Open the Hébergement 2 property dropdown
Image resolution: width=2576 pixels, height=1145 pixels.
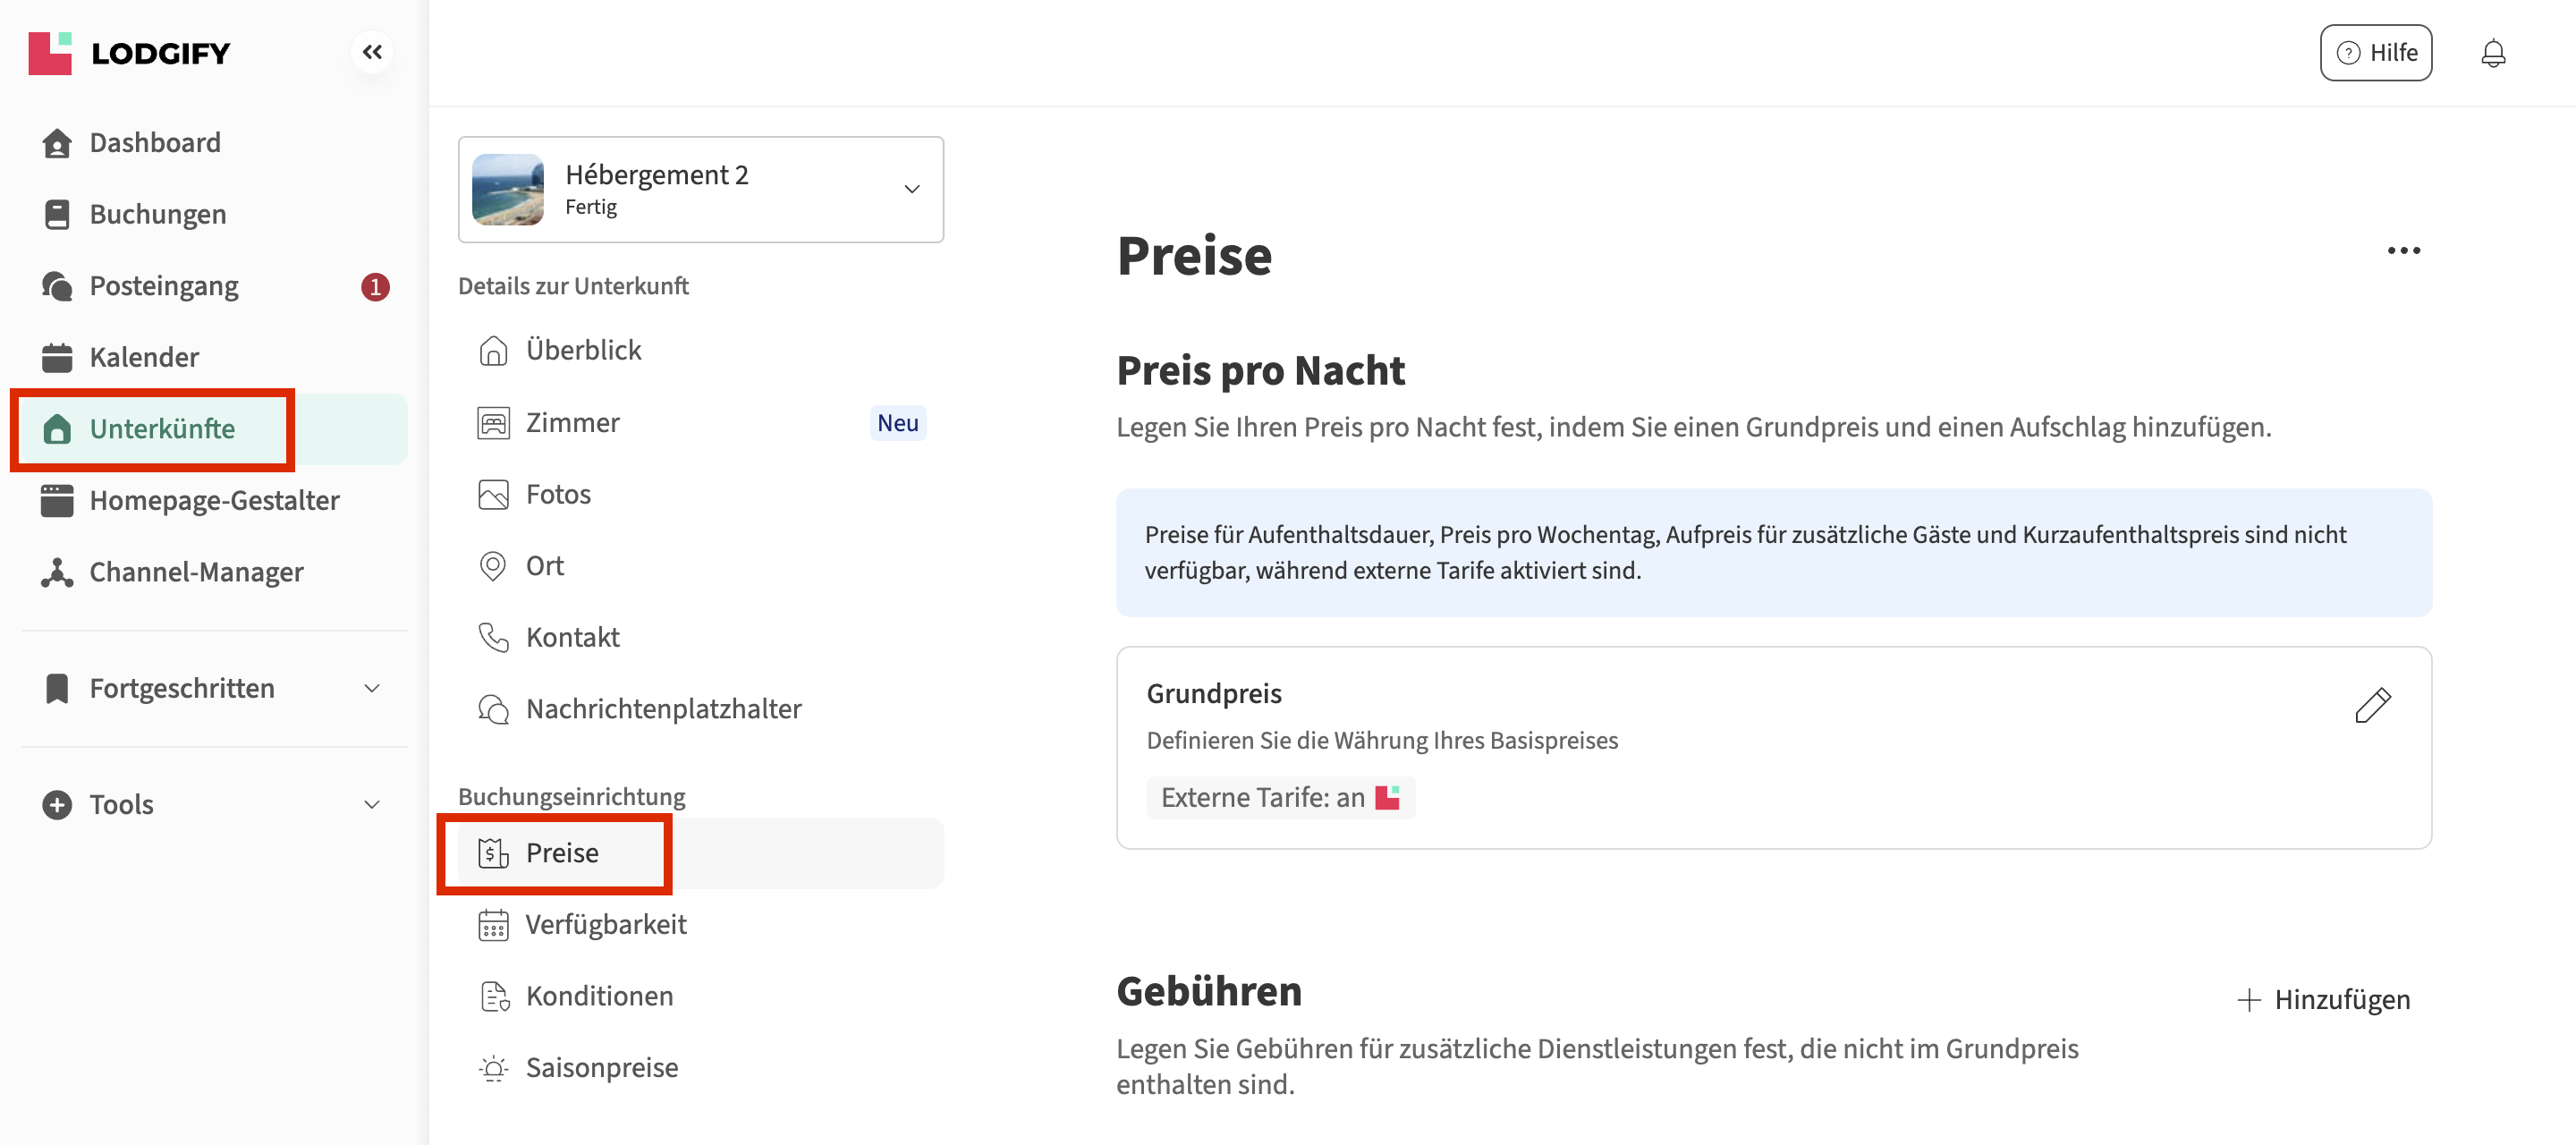[x=911, y=189]
